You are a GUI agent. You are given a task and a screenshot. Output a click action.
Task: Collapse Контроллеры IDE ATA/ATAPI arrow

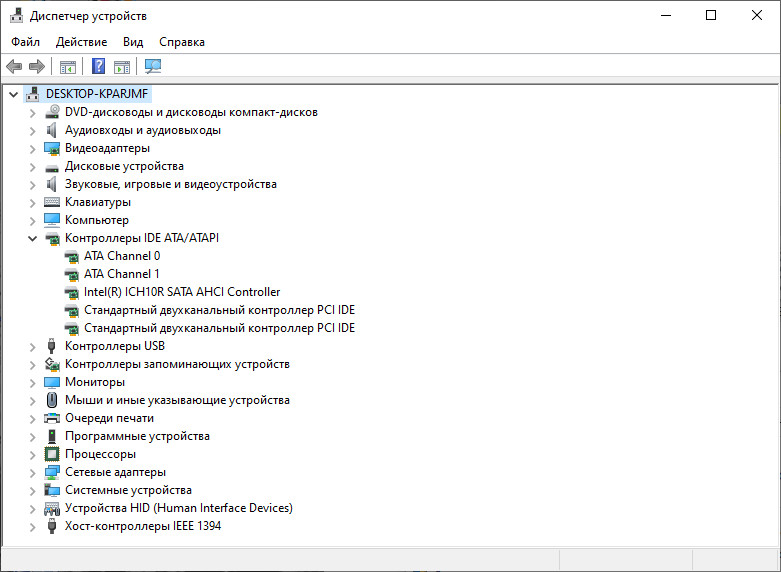[x=32, y=239]
